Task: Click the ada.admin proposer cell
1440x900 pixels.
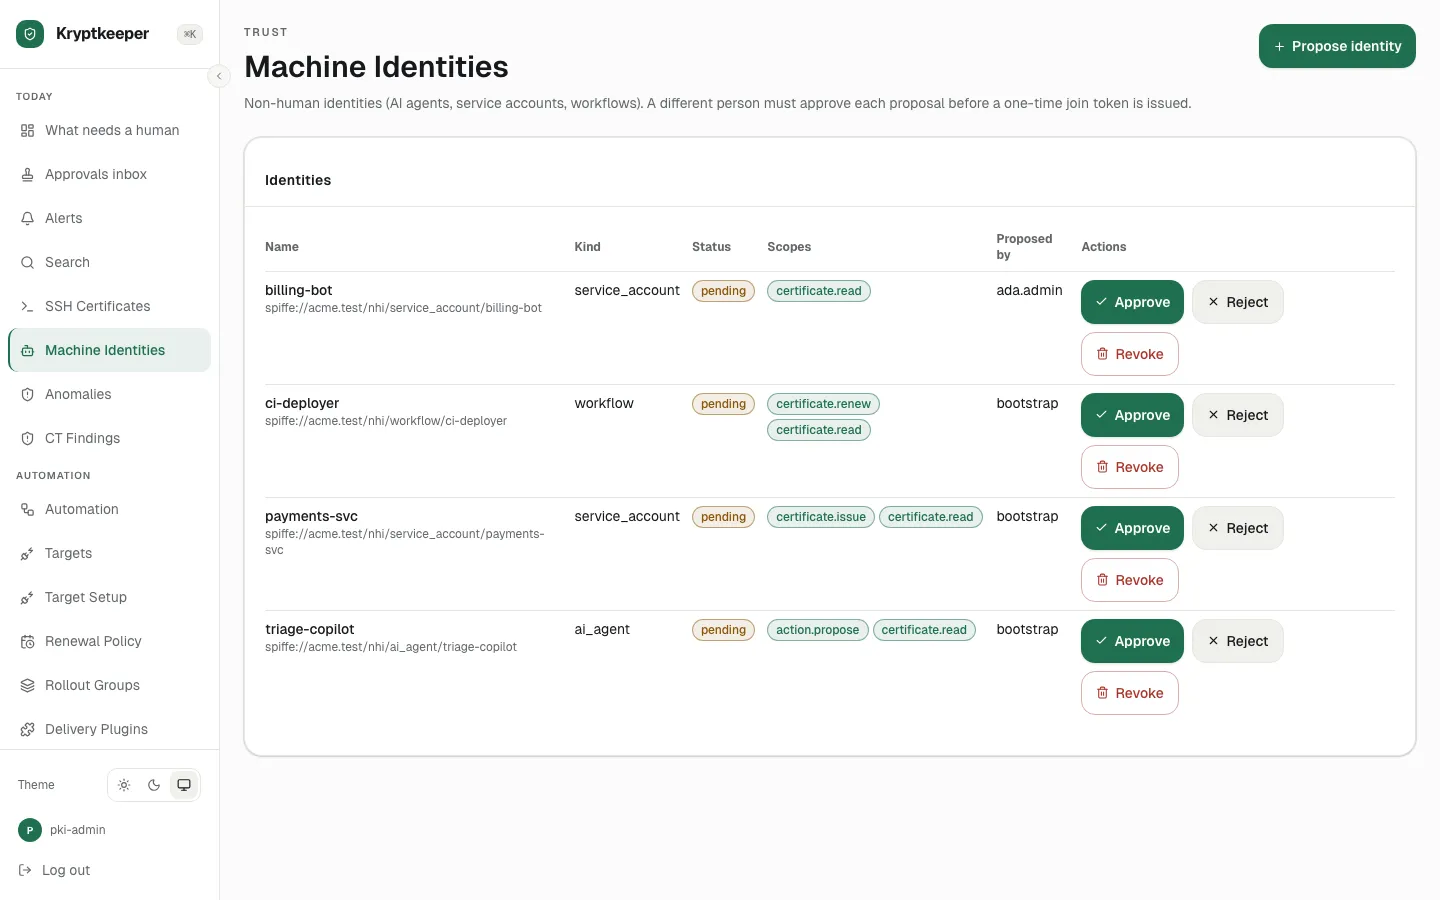Action: pyautogui.click(x=1029, y=290)
